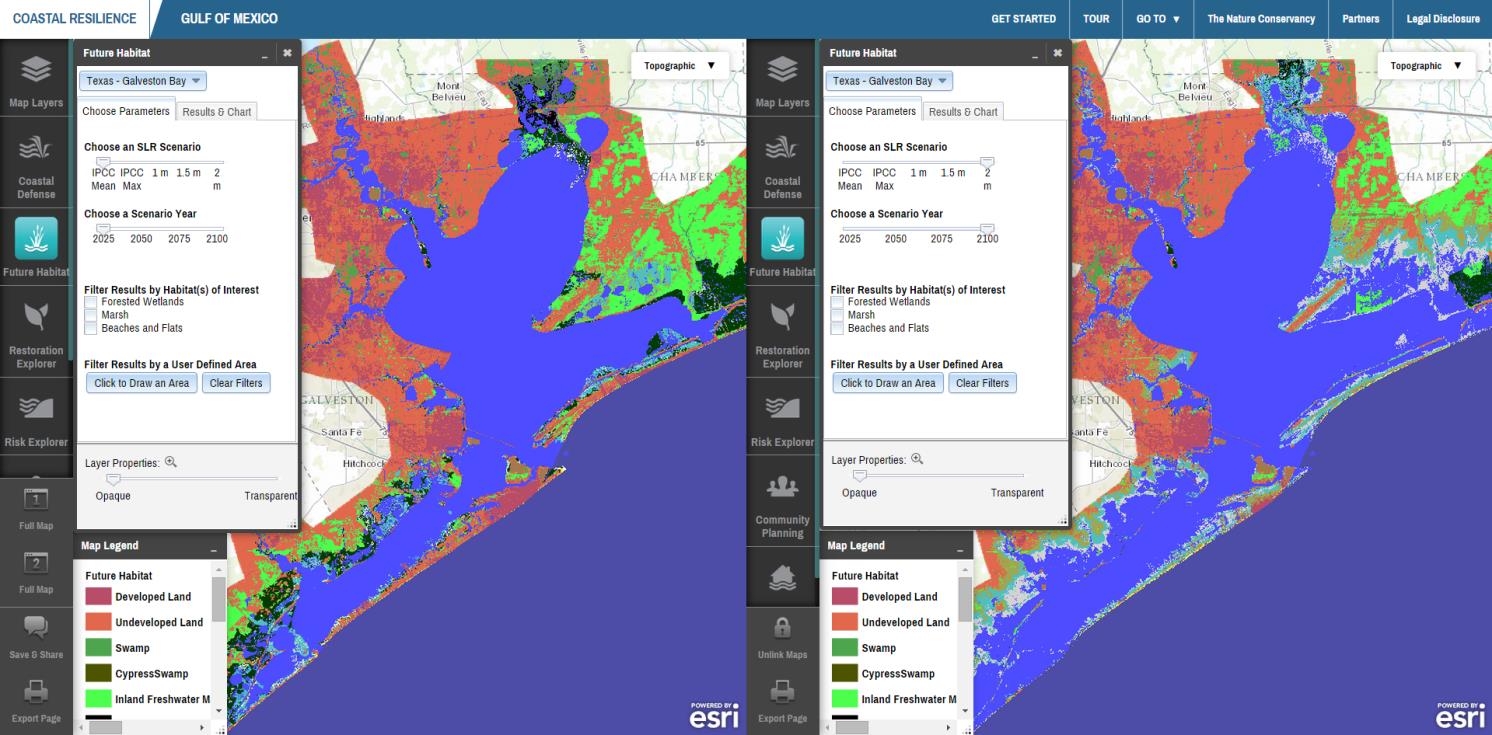This screenshot has width=1492, height=735.
Task: Open Community Planning in the right sidebar
Action: point(782,510)
